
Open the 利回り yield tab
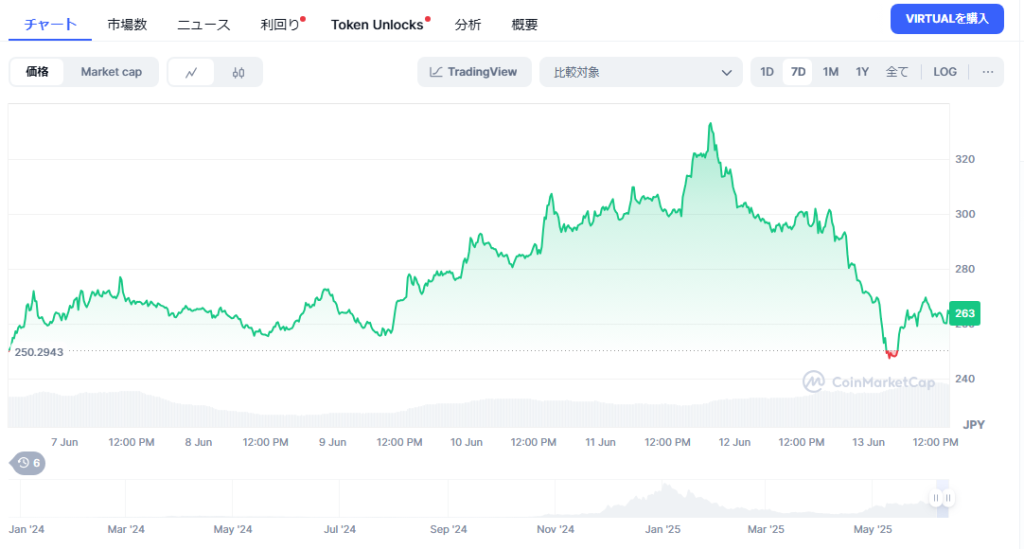(279, 25)
